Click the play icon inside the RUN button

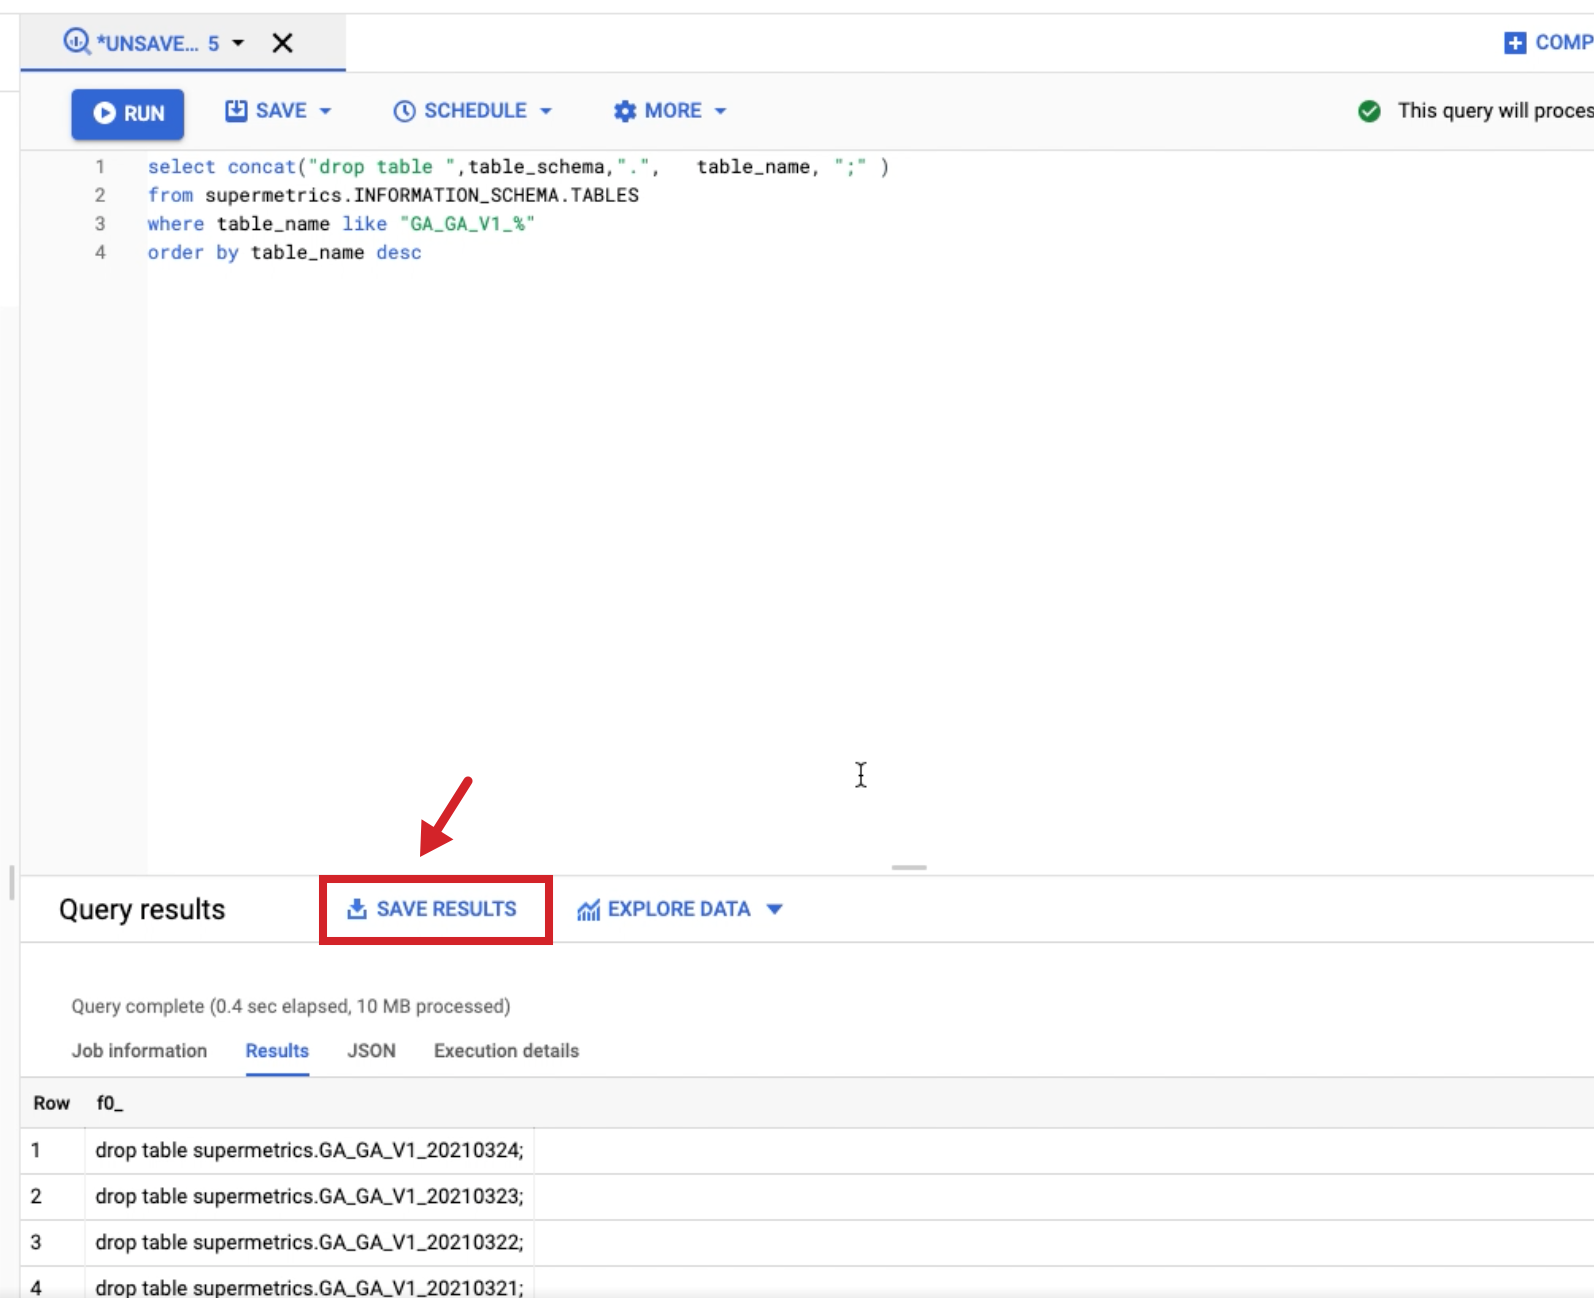104,113
